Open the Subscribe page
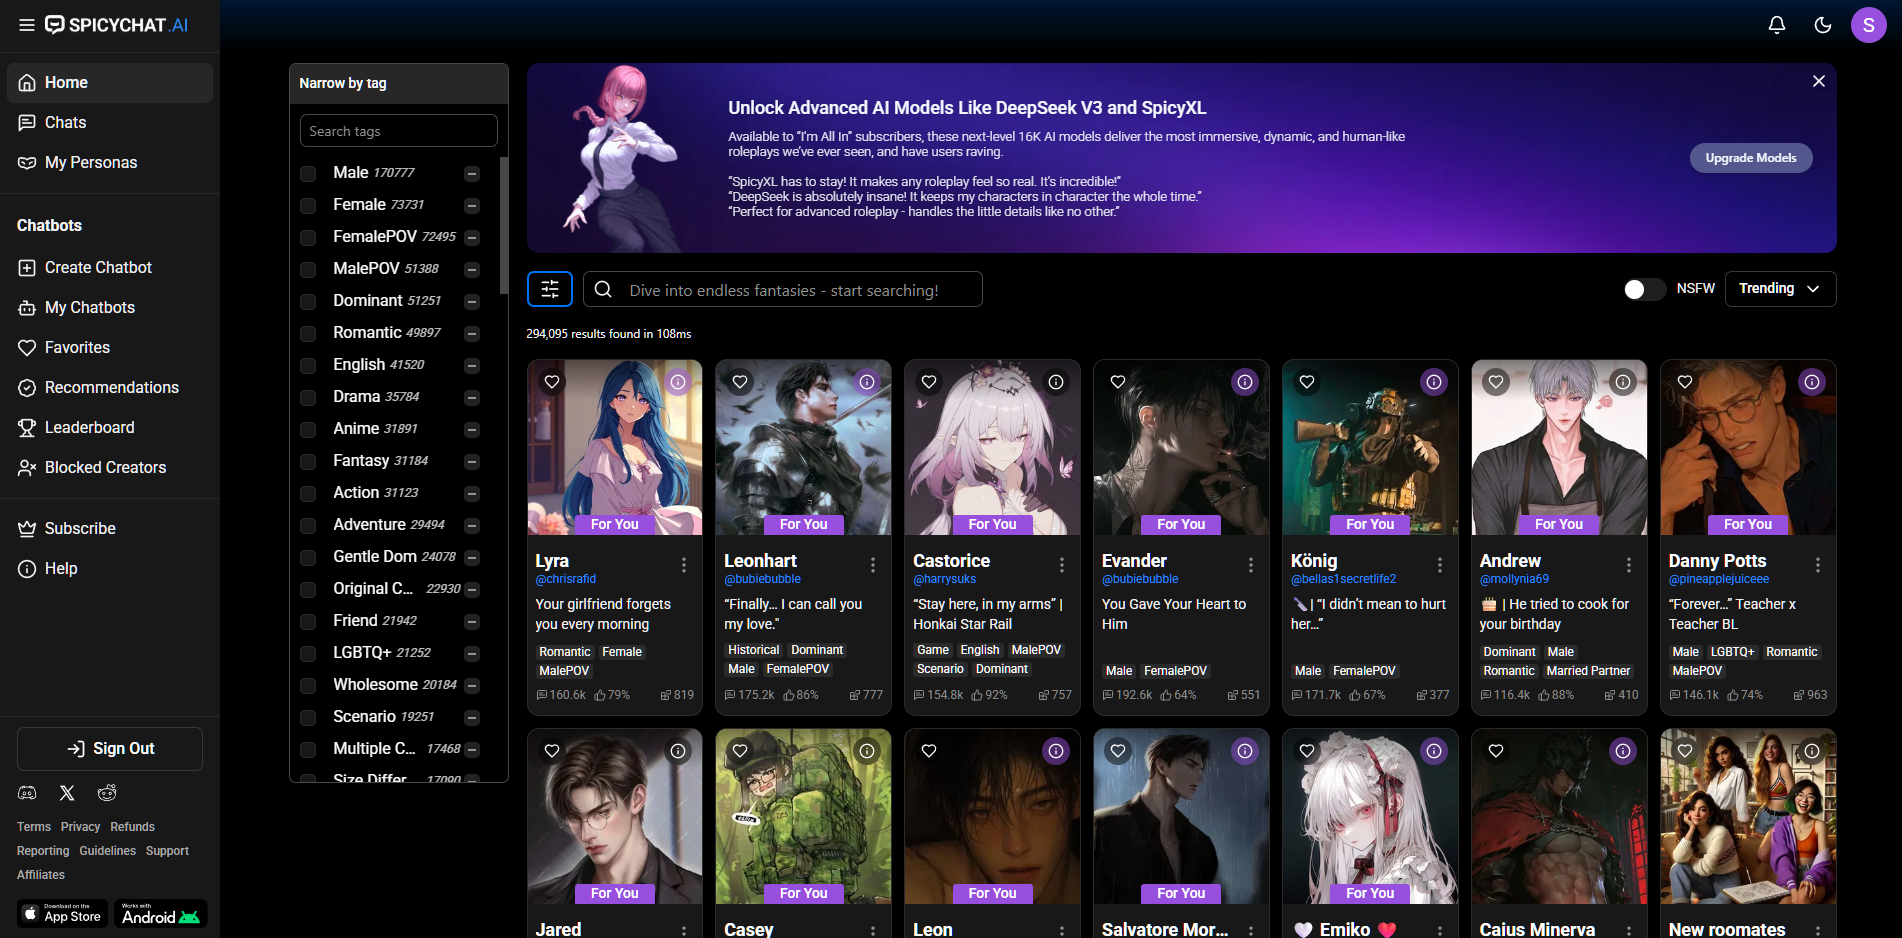Viewport: 1902px width, 938px height. [x=110, y=529]
